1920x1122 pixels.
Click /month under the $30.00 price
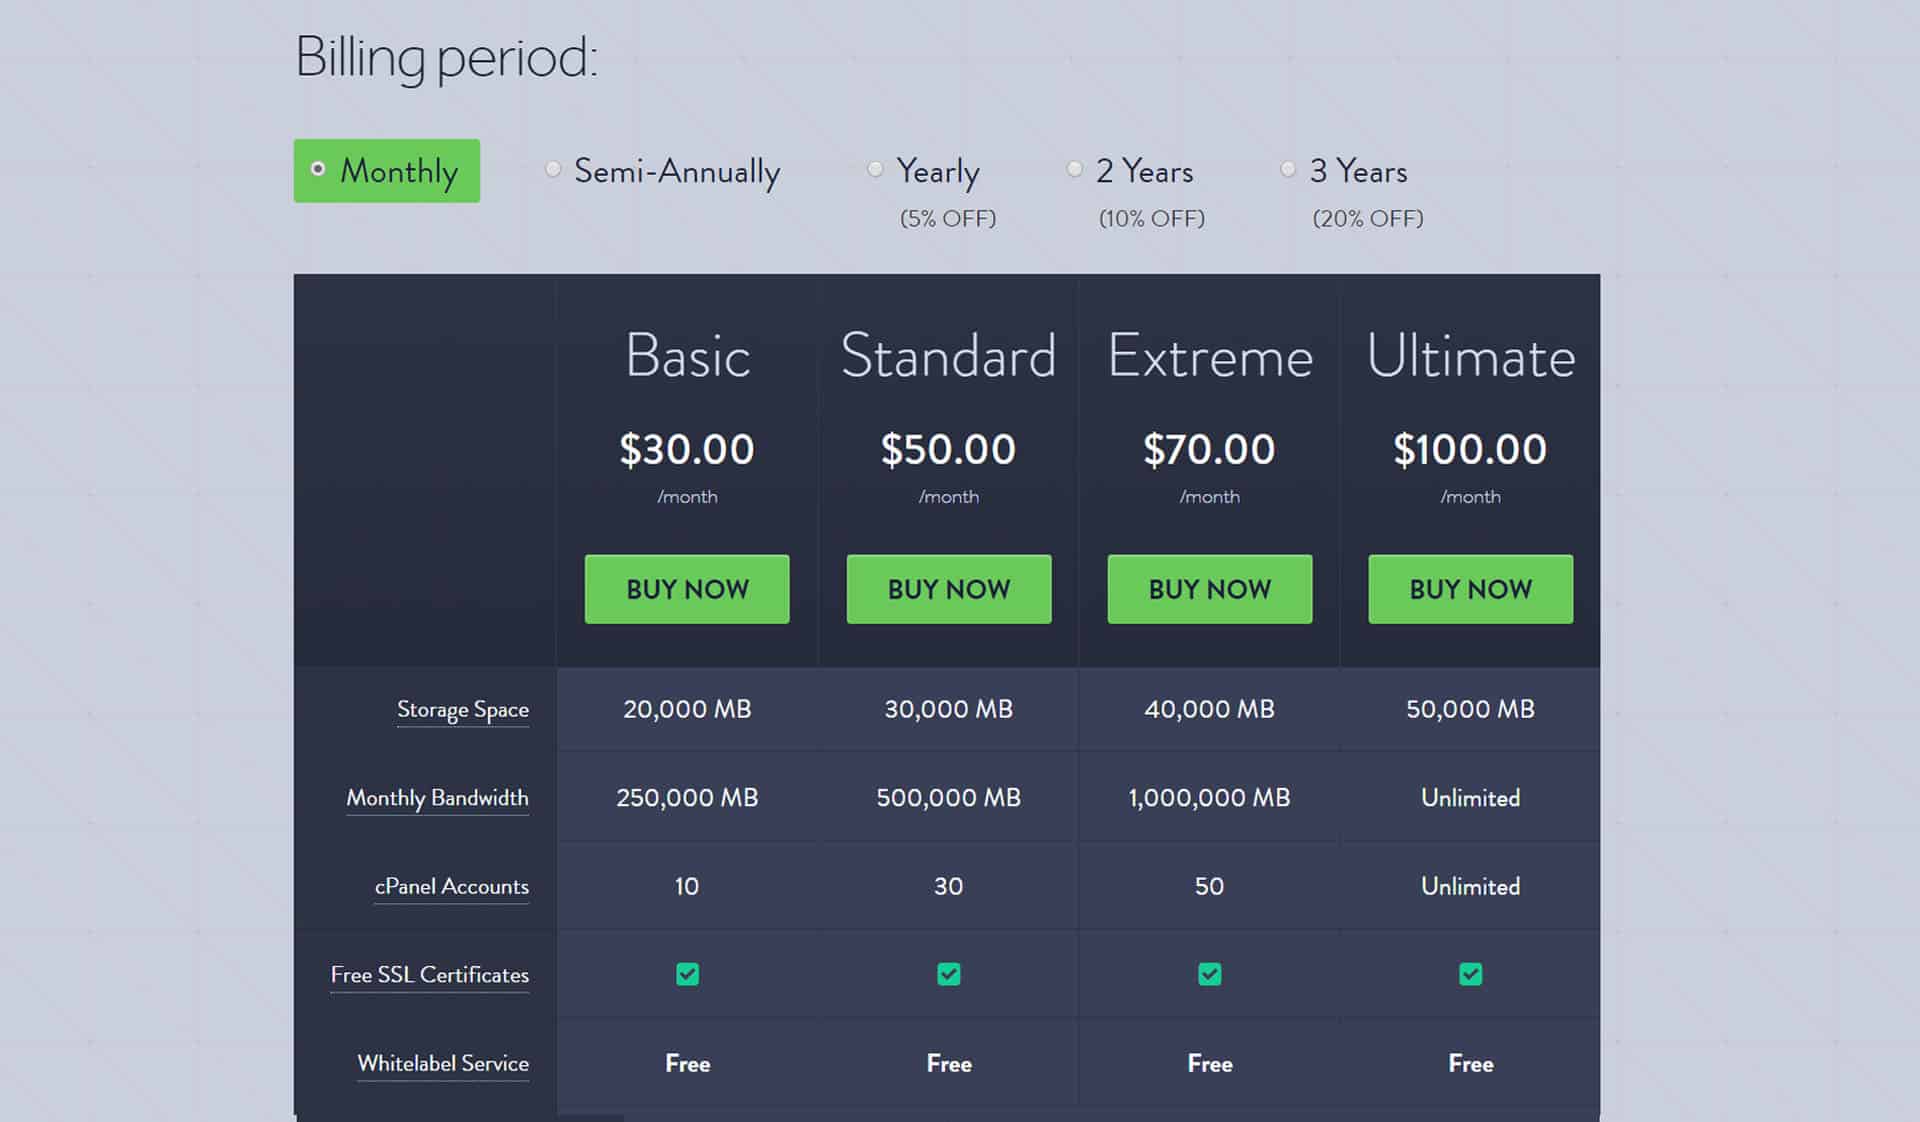(x=687, y=497)
